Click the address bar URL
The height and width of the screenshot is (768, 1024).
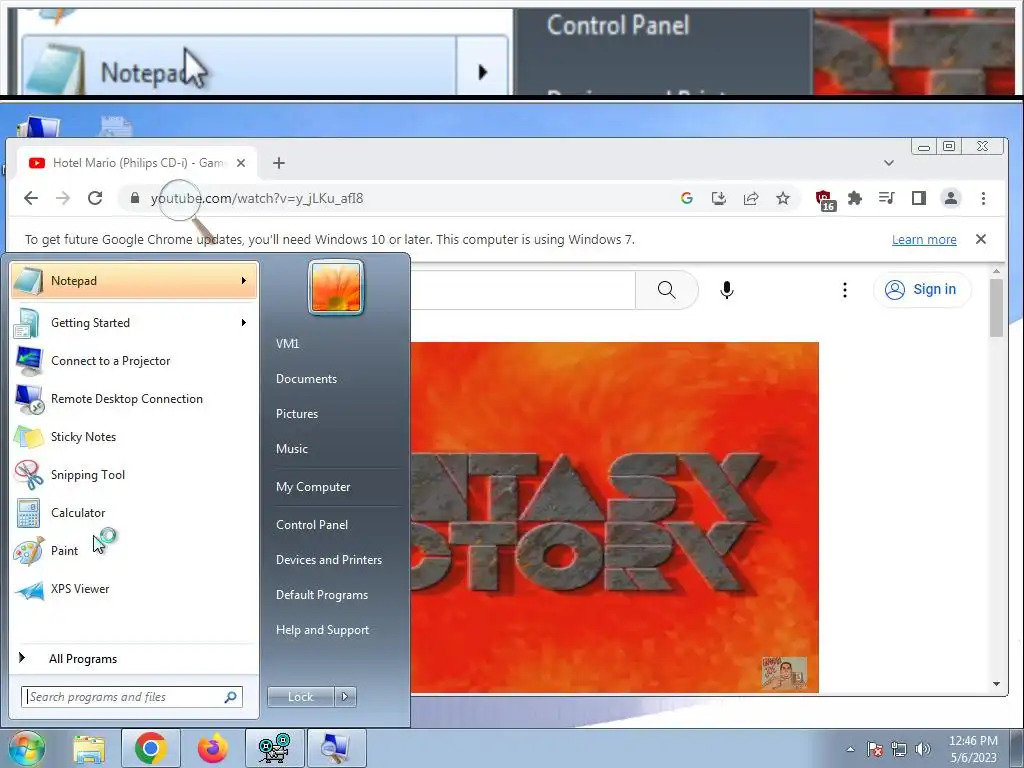[257, 199]
